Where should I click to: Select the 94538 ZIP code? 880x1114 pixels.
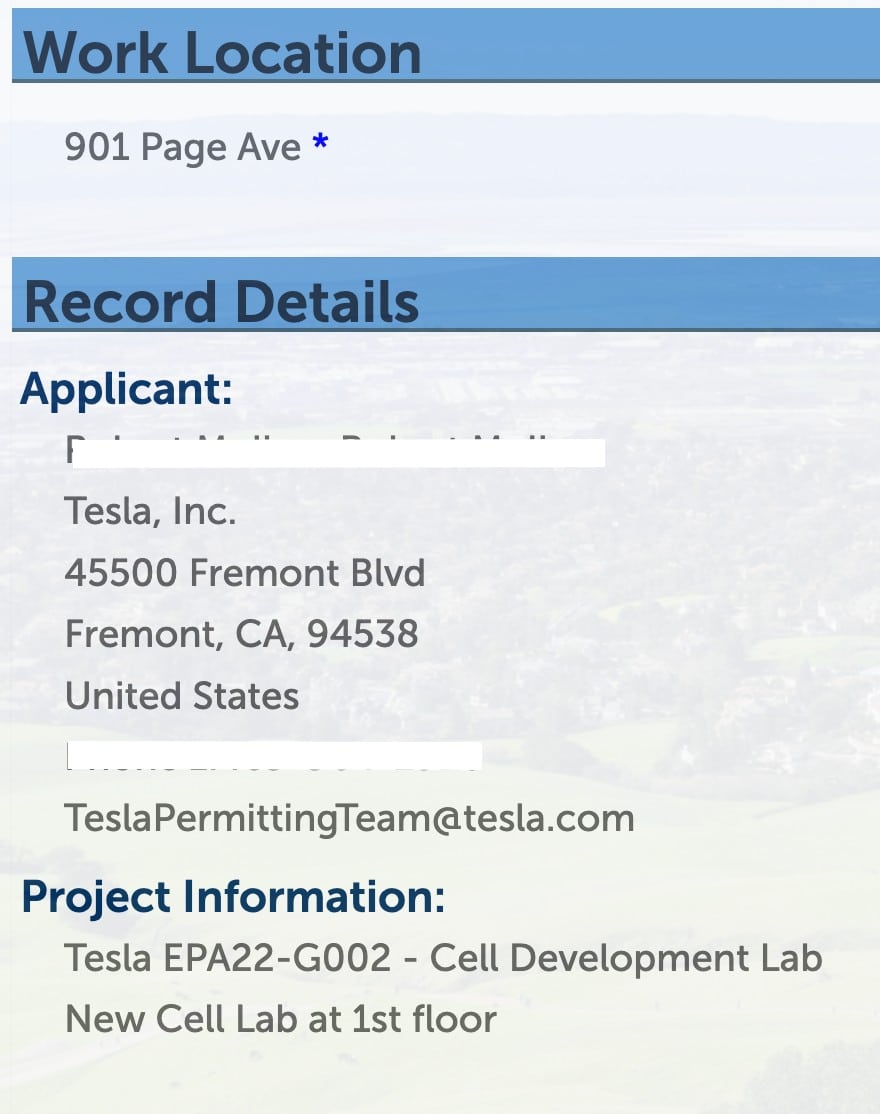363,634
